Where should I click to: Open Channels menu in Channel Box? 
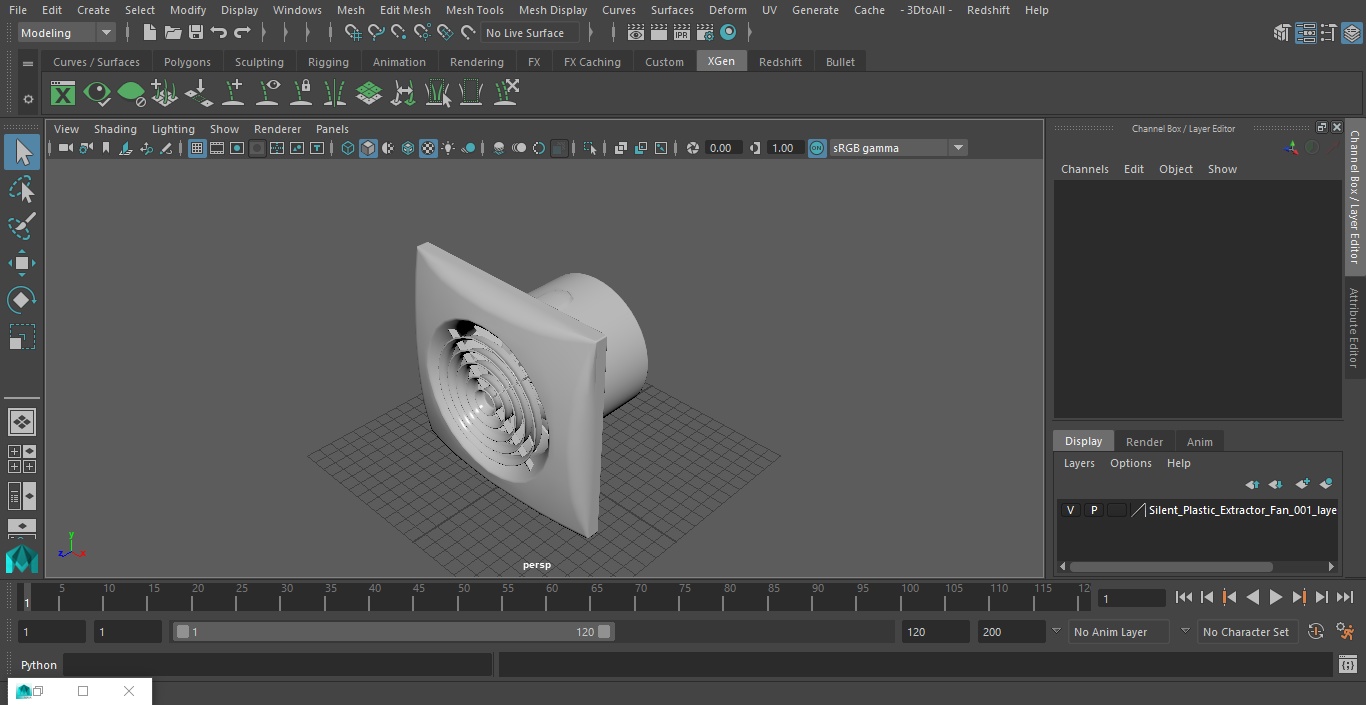pyautogui.click(x=1085, y=169)
